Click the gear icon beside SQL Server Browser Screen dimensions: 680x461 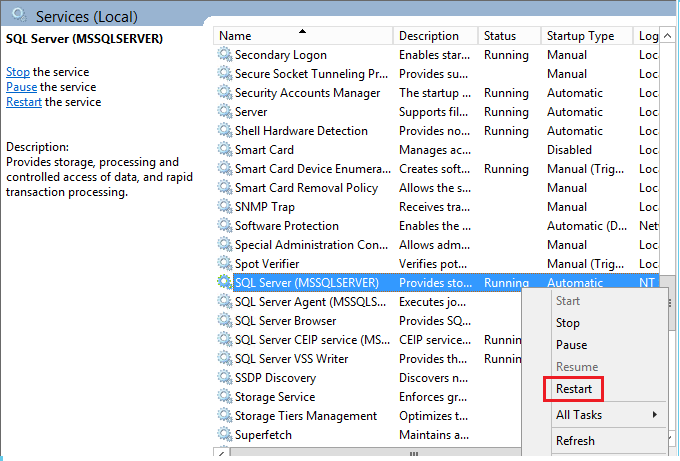click(225, 321)
